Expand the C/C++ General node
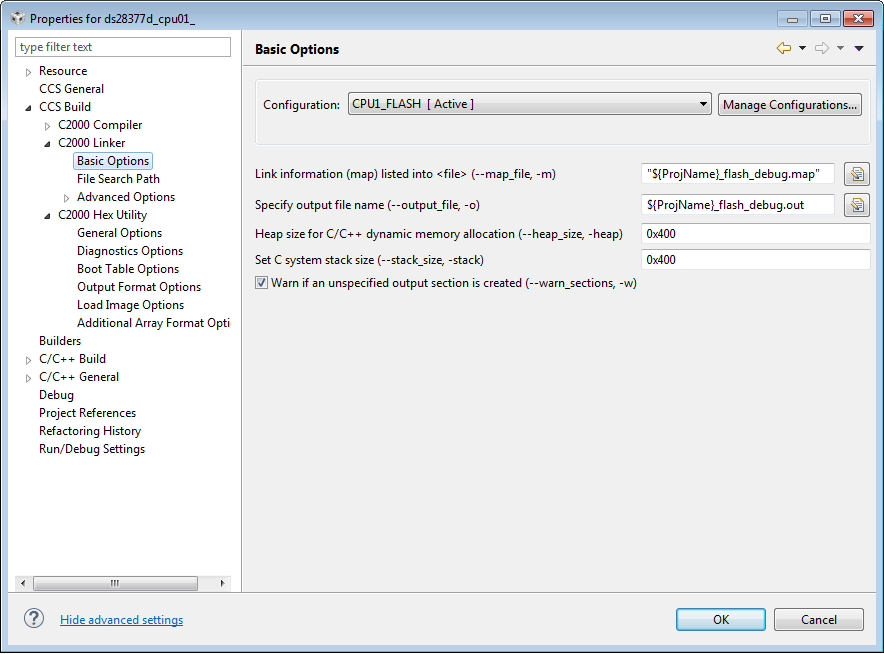Image resolution: width=884 pixels, height=654 pixels. click(x=28, y=378)
